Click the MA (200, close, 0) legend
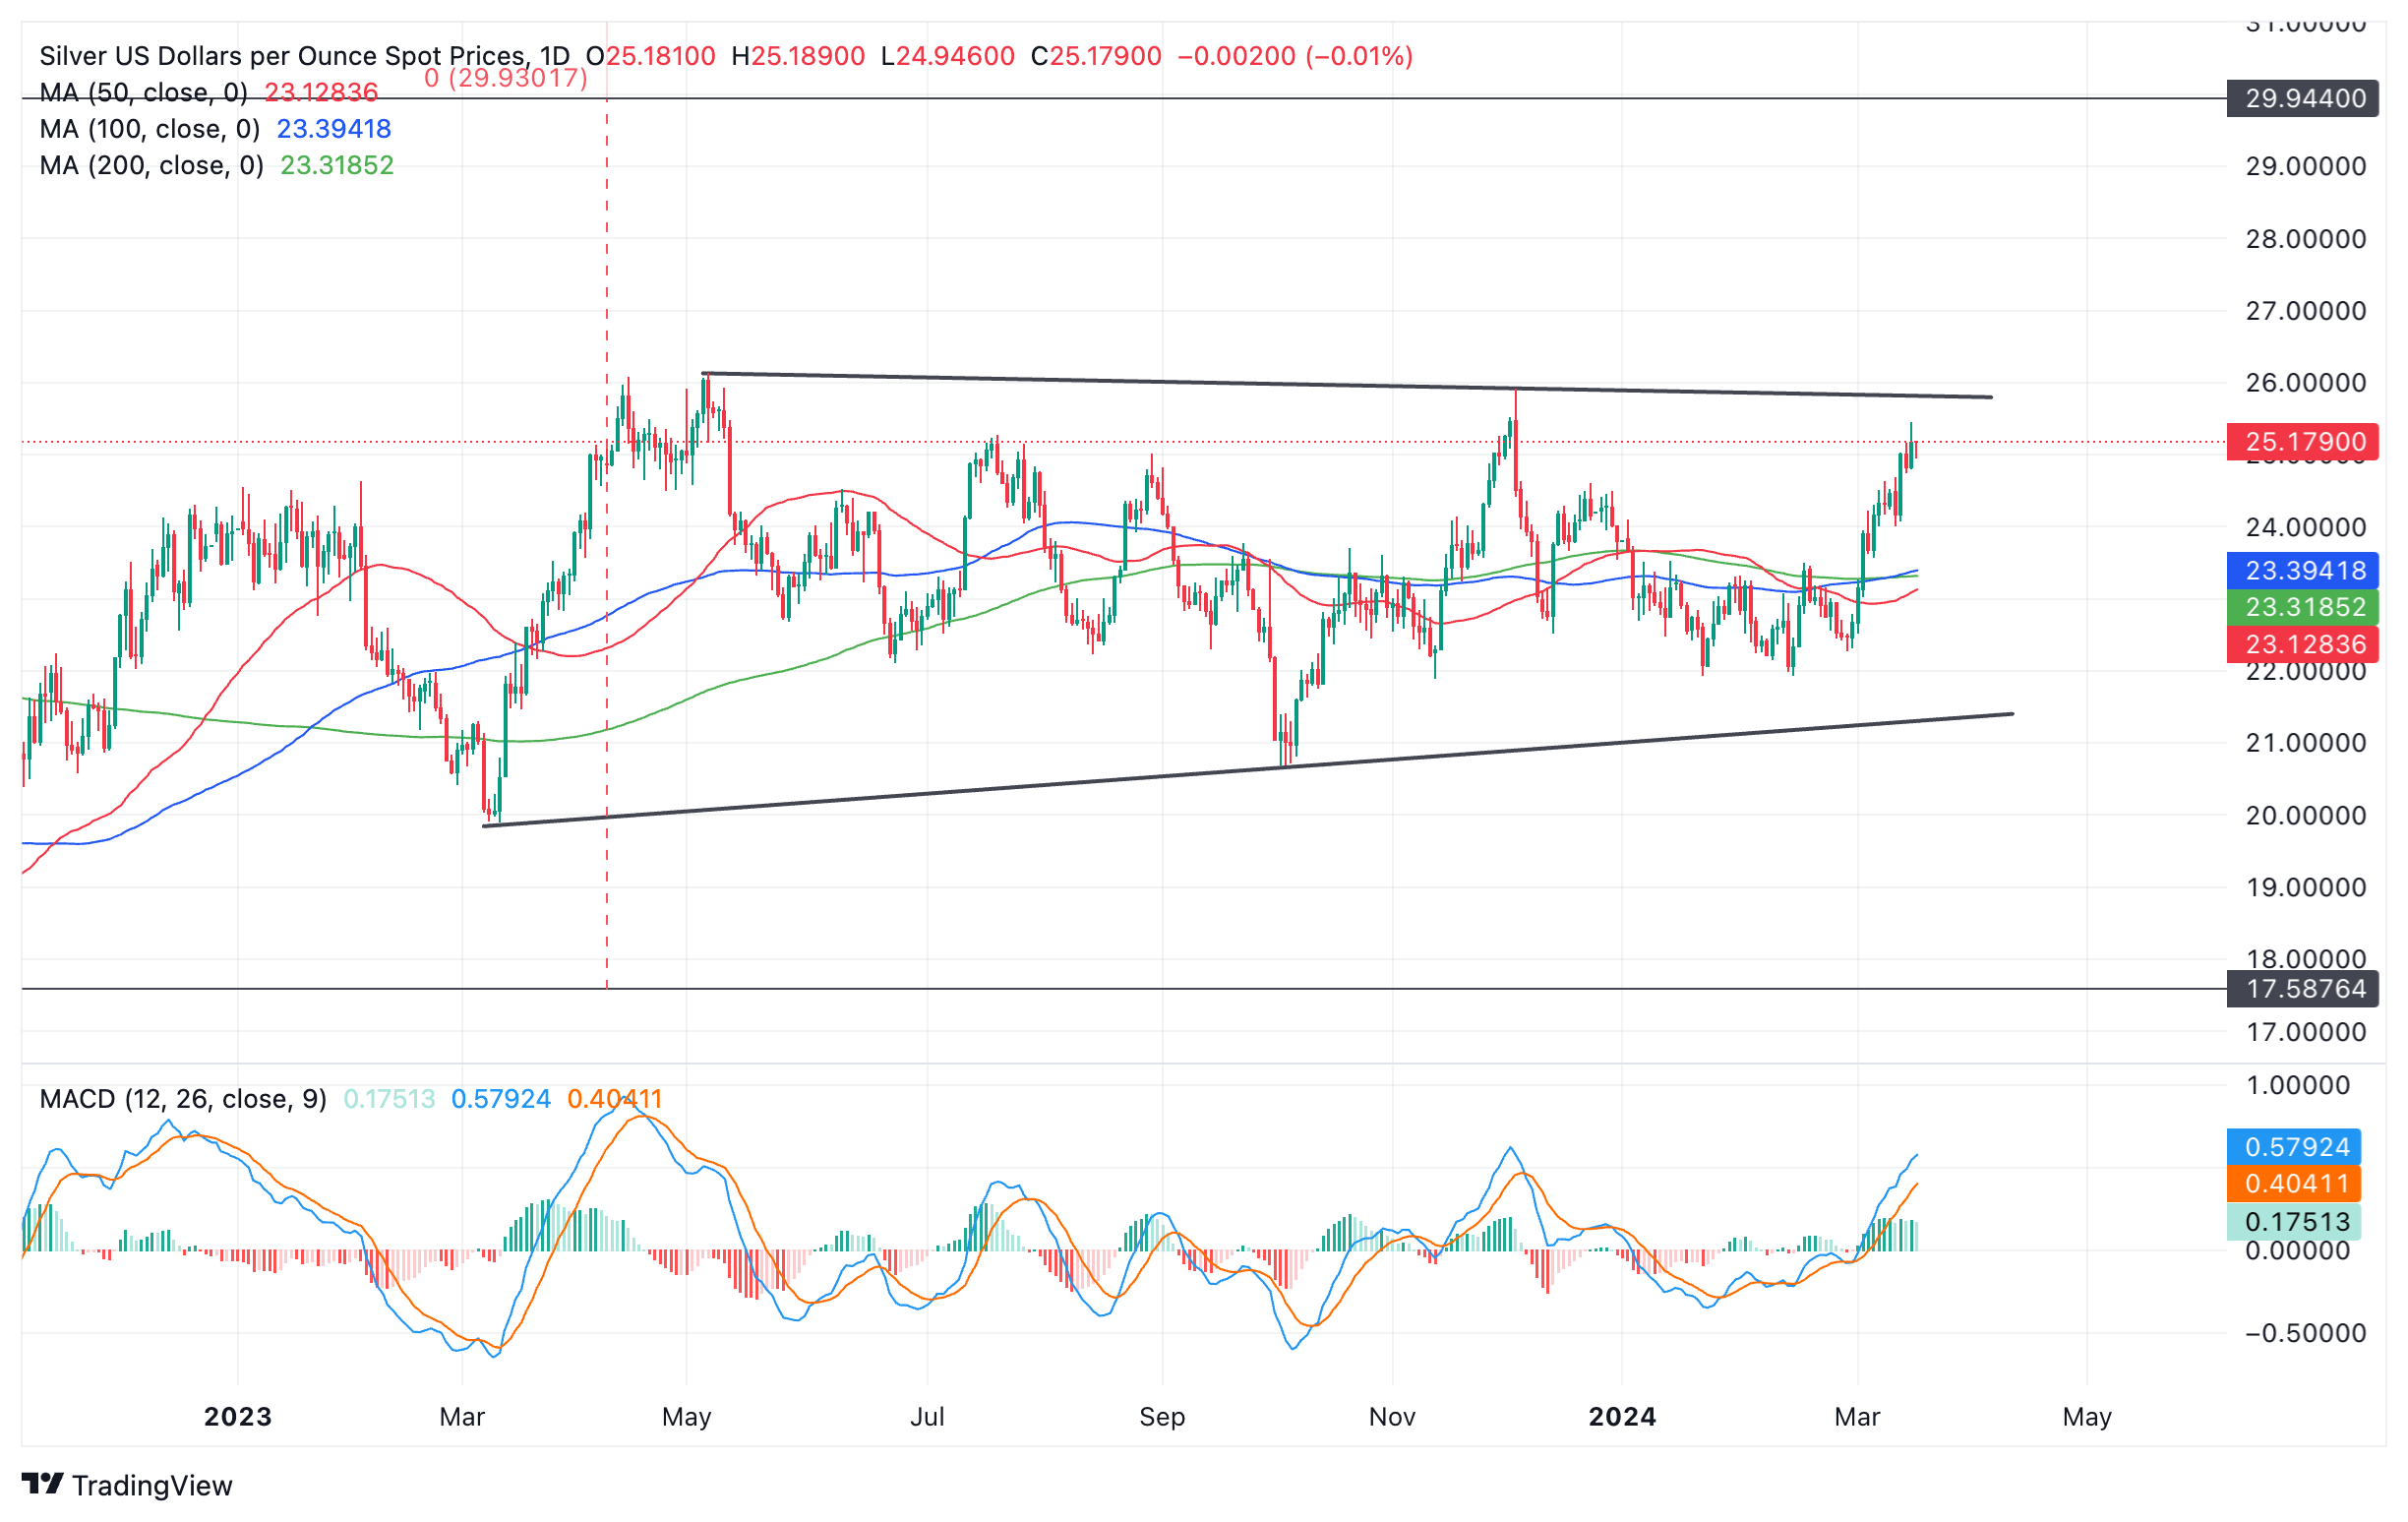 151,165
